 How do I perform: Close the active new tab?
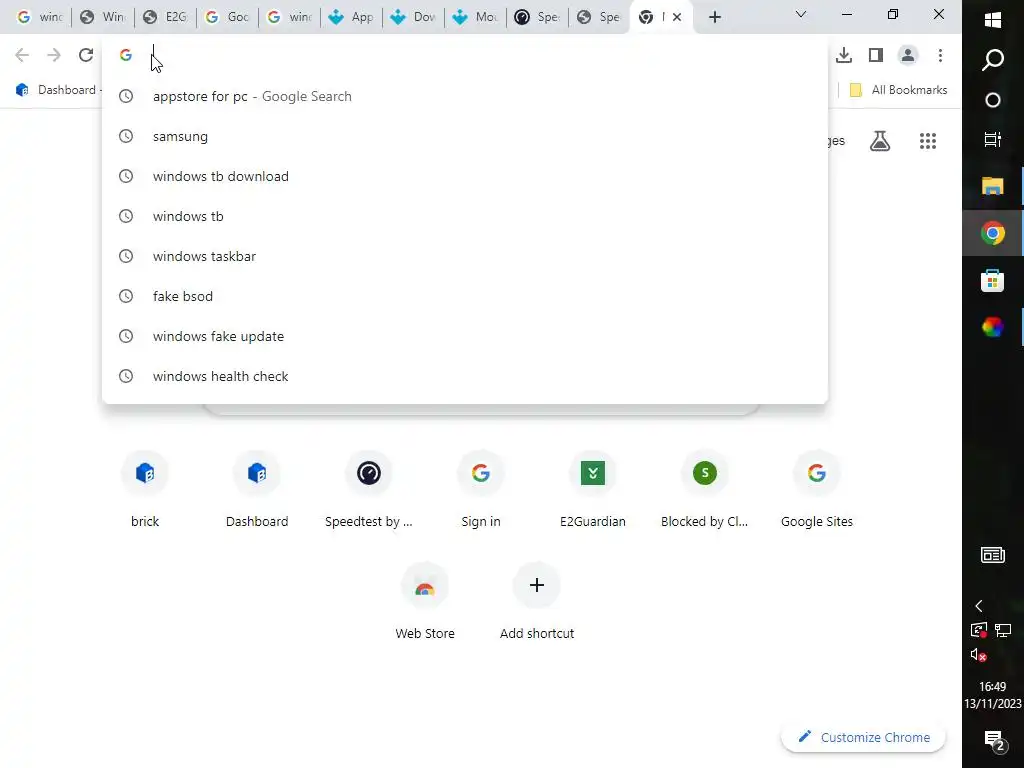(677, 17)
